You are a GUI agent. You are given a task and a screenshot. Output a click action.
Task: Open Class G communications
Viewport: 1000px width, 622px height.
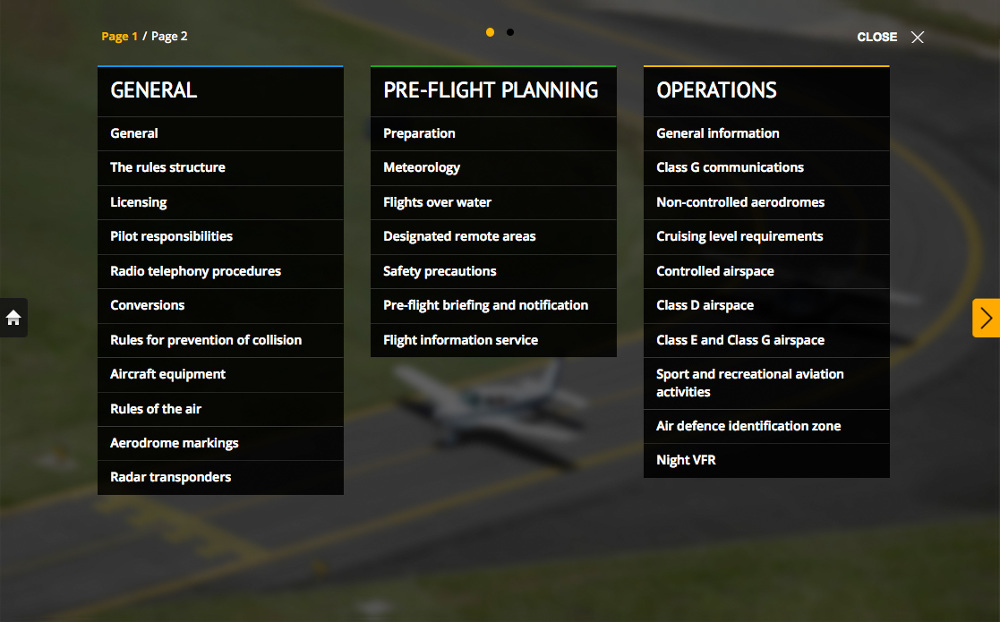[730, 167]
